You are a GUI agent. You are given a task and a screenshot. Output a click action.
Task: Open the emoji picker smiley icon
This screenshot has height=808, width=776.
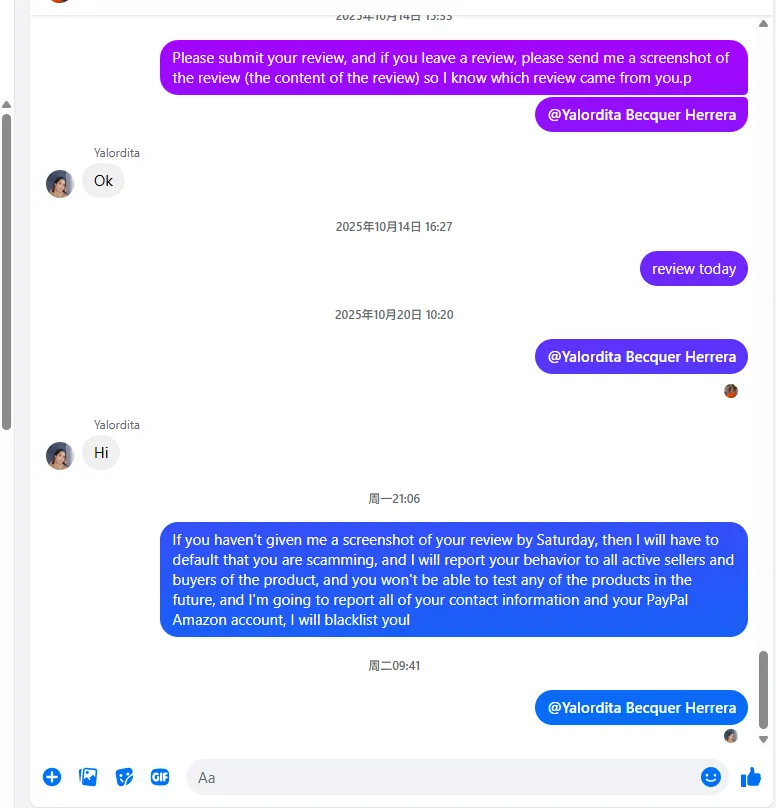[711, 777]
